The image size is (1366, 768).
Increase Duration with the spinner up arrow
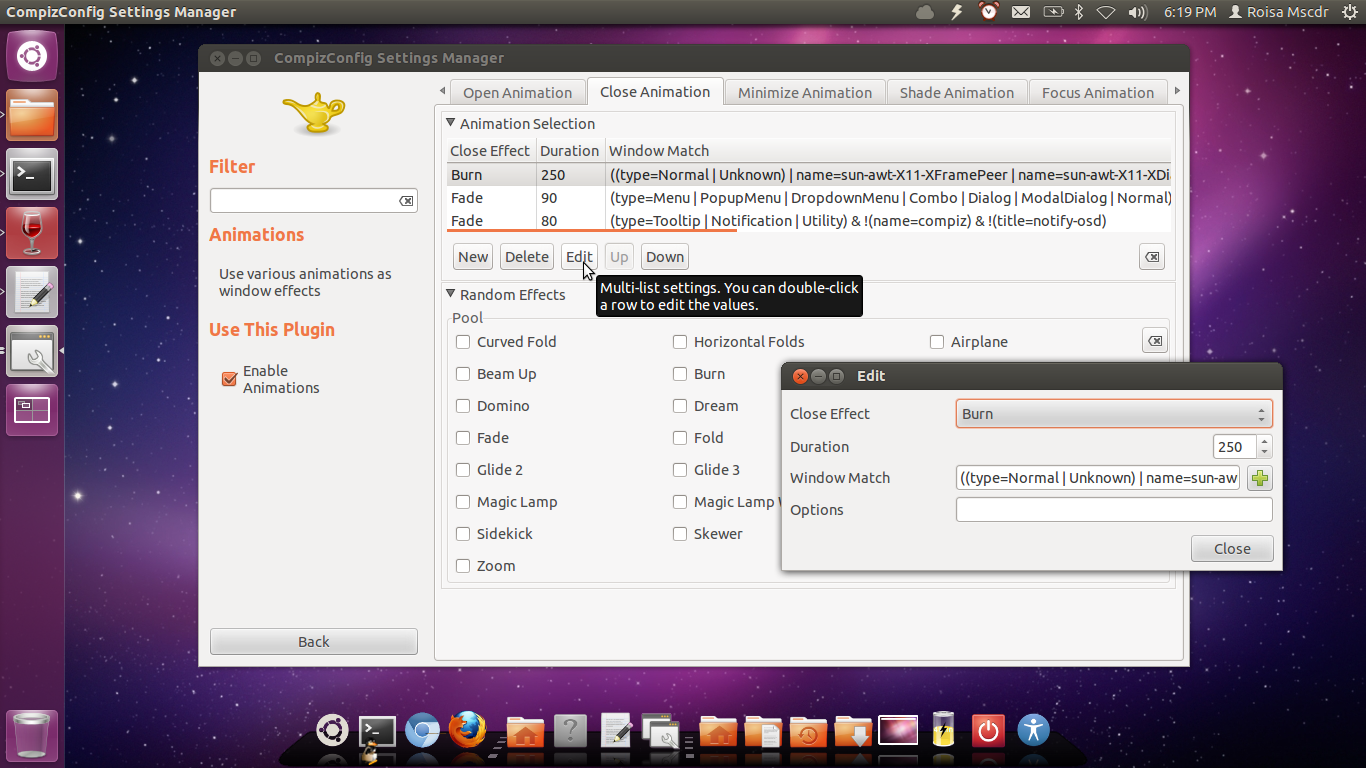[1265, 441]
